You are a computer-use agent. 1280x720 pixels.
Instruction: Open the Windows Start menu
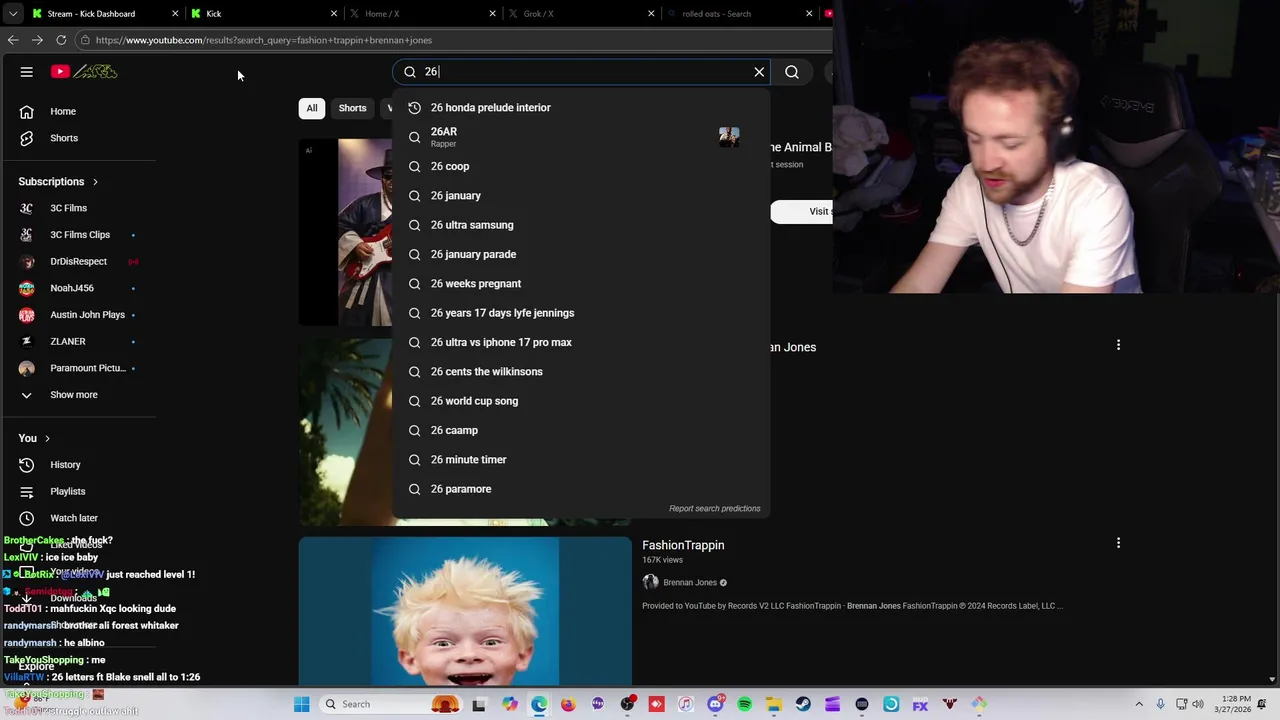[x=302, y=704]
